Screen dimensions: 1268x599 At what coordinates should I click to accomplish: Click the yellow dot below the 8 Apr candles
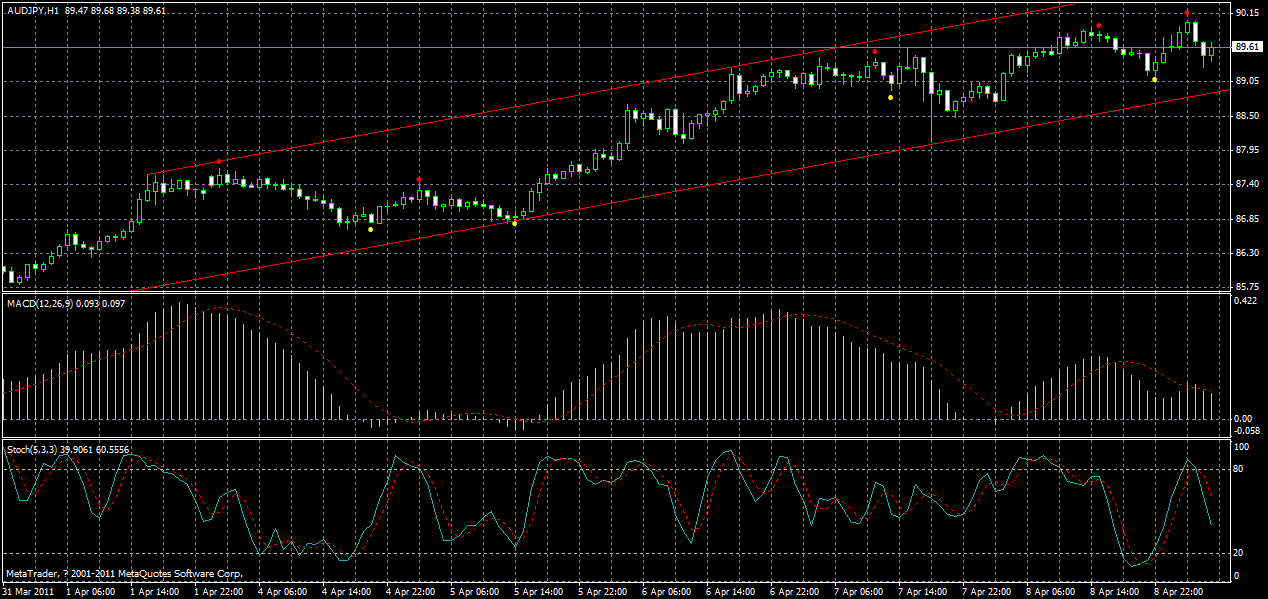tap(1153, 79)
